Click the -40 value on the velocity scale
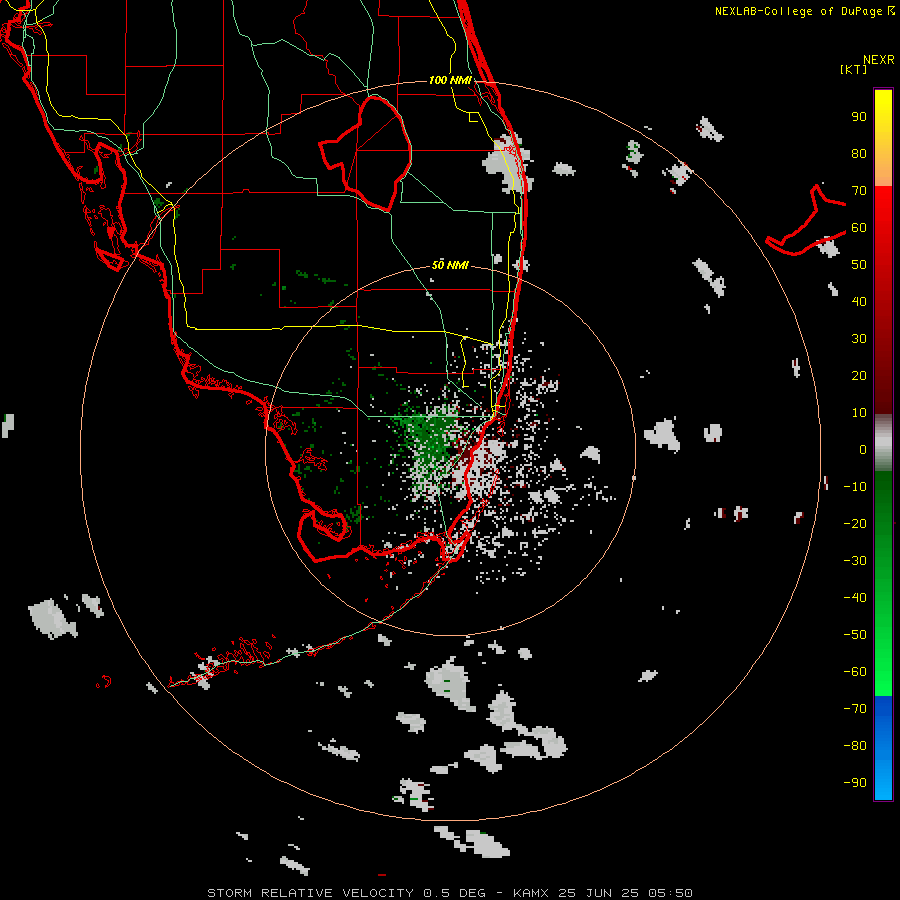Image resolution: width=900 pixels, height=900 pixels. (855, 598)
